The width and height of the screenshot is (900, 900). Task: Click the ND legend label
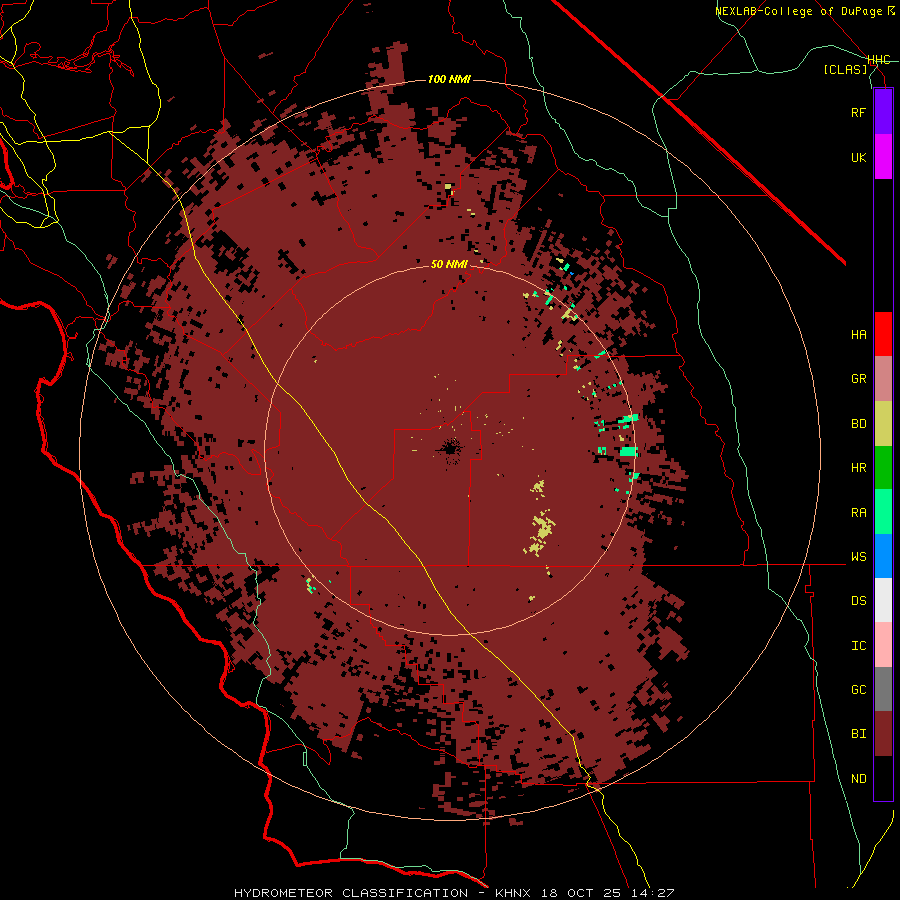[x=858, y=779]
